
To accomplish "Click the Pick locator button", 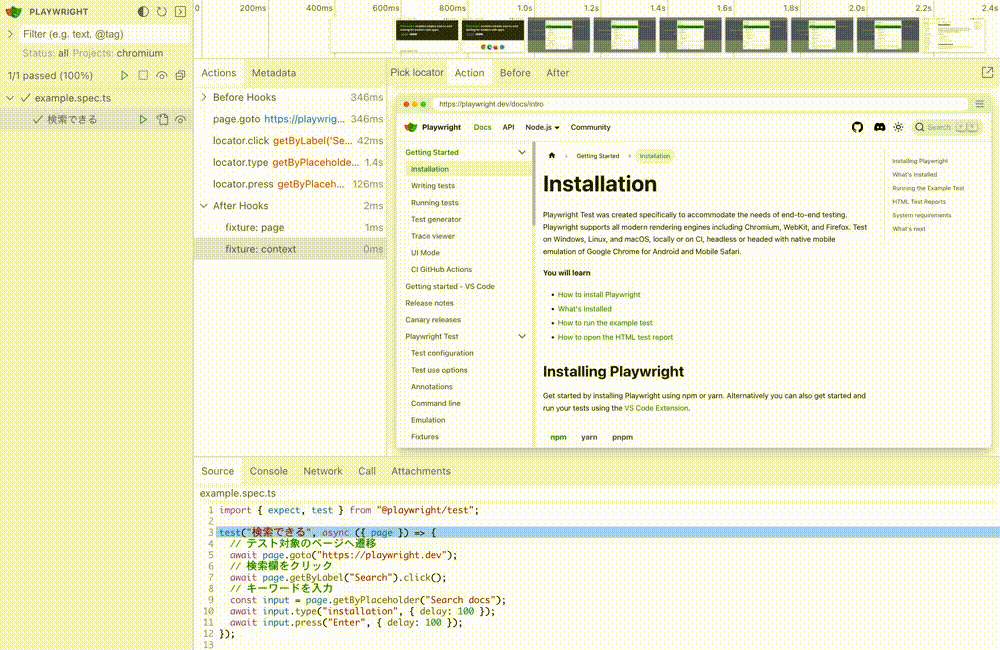I will point(417,73).
